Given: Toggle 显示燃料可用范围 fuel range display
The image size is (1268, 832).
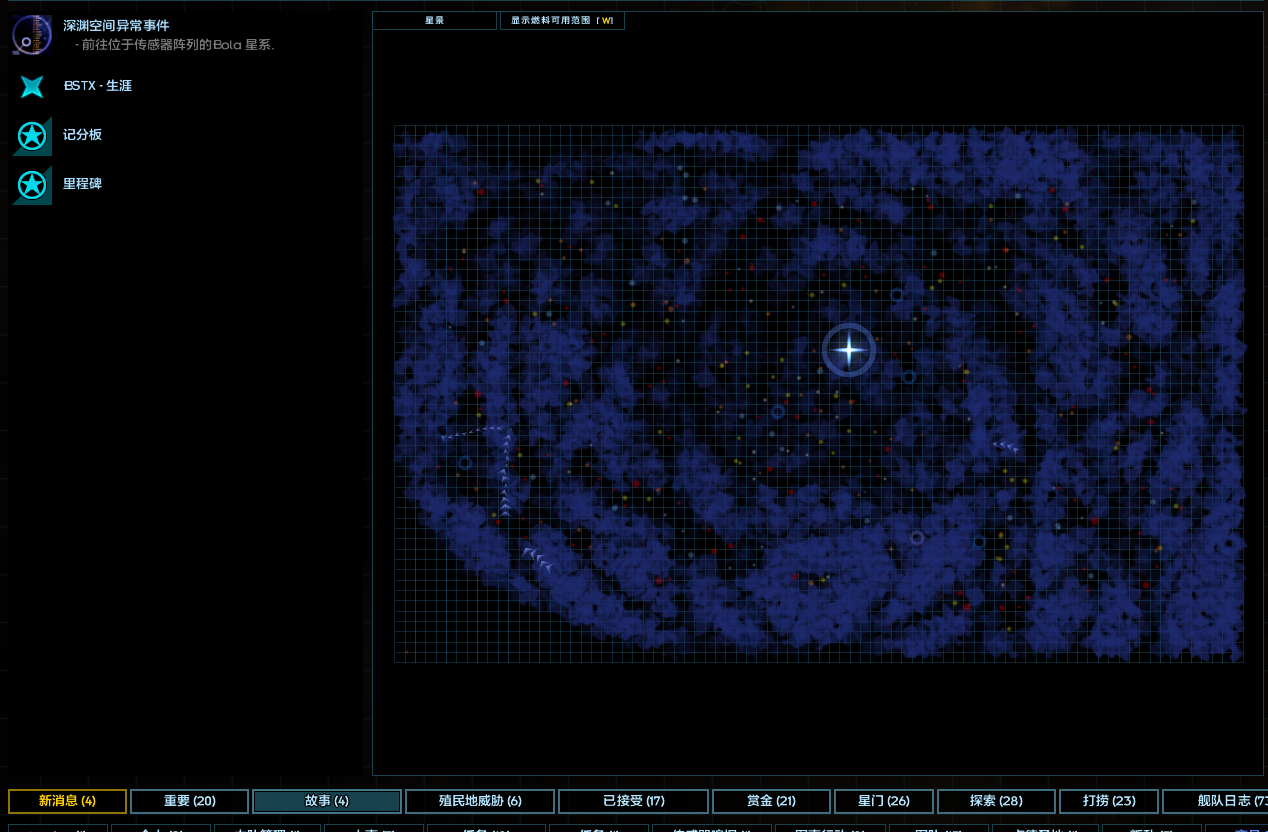Looking at the screenshot, I should click(x=562, y=21).
